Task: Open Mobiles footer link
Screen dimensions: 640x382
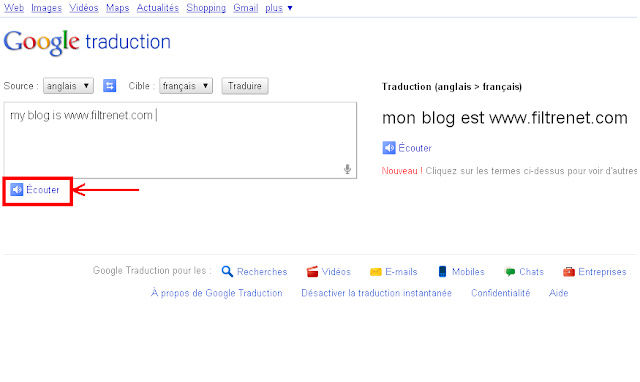Action: 468,272
